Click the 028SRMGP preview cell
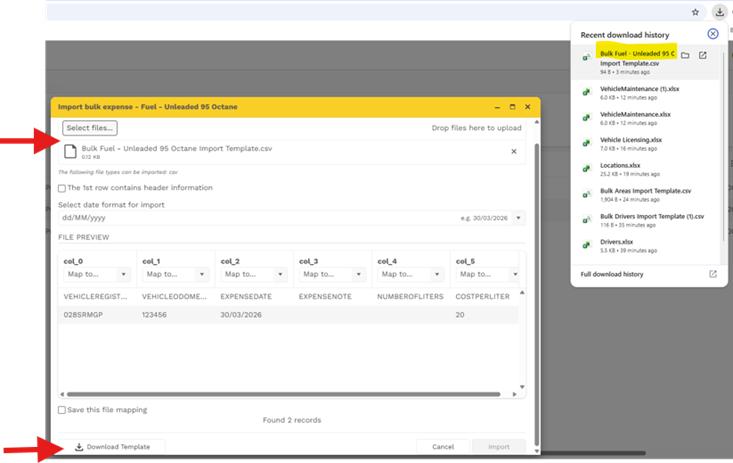The width and height of the screenshot is (733, 463). coord(83,315)
